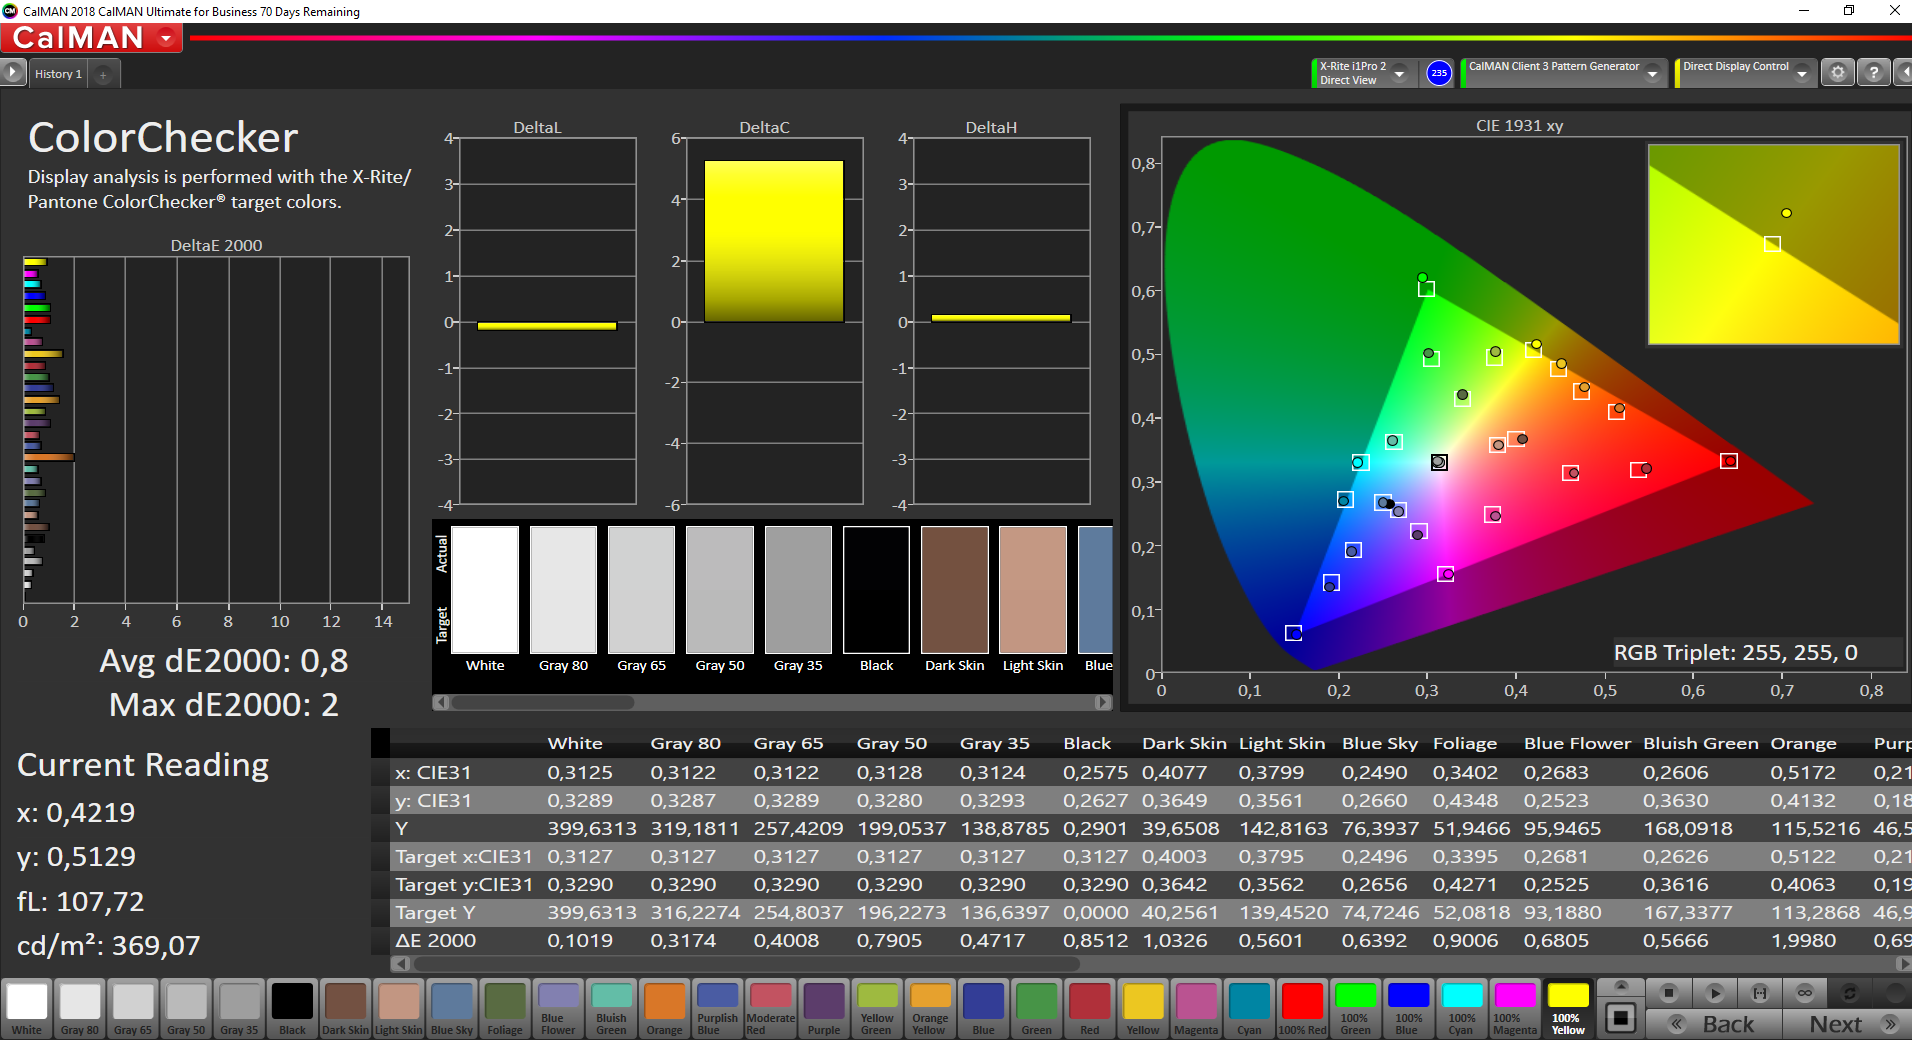Choose the Blue Flower patch in bottom strip

558,1008
